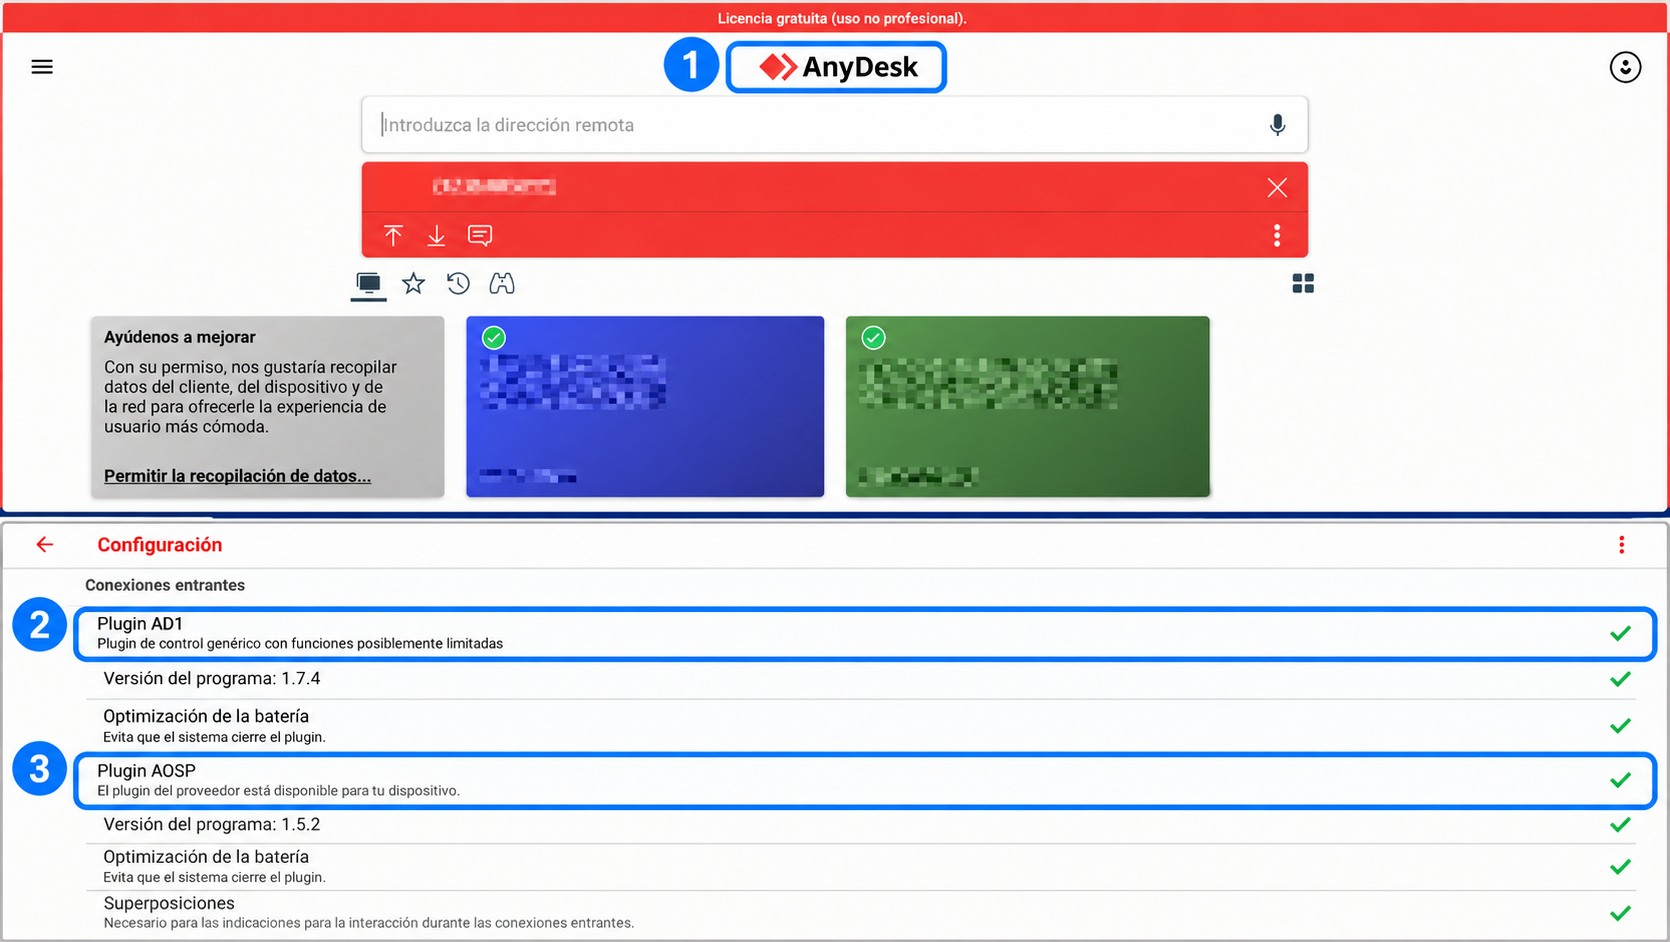Toggle the Plugin AOSP checkmark
The image size is (1670, 942).
(x=1620, y=780)
